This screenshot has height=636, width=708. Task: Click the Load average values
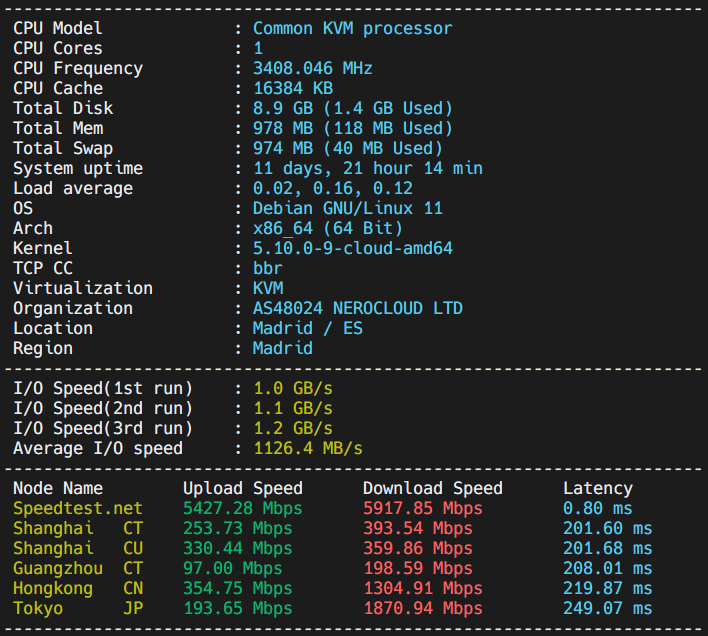332,188
